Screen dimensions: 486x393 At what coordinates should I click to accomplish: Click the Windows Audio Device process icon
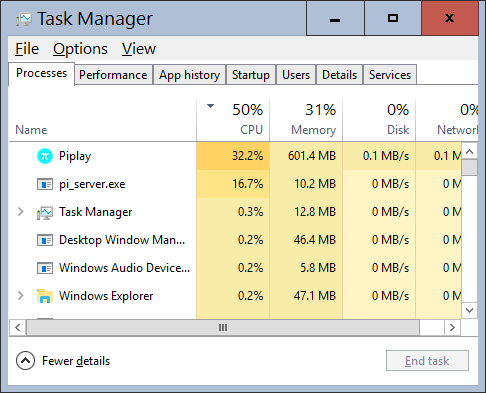point(45,268)
